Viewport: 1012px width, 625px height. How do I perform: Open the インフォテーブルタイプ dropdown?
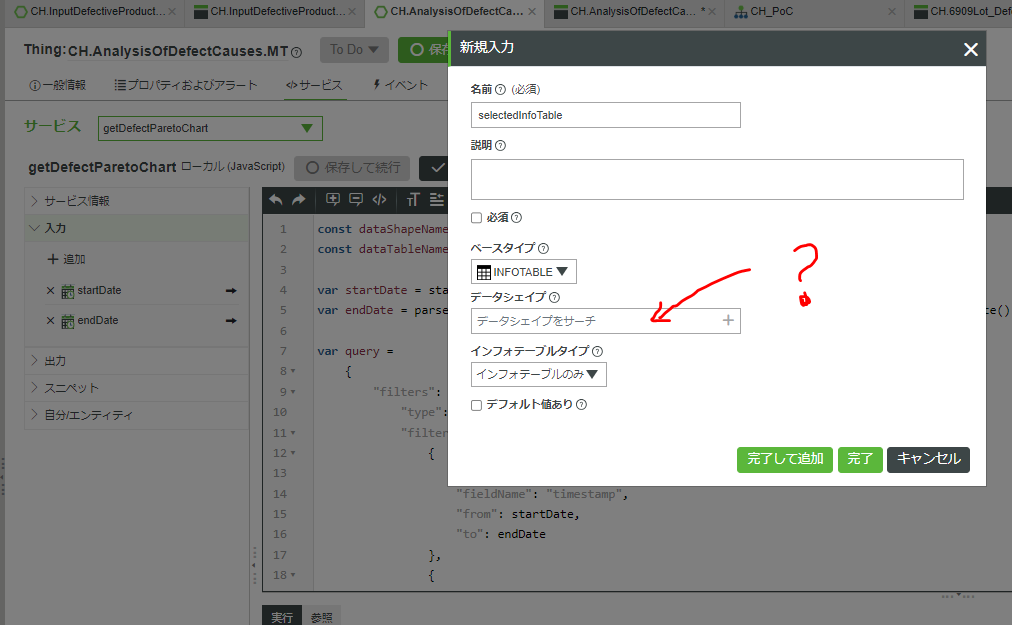tap(538, 374)
